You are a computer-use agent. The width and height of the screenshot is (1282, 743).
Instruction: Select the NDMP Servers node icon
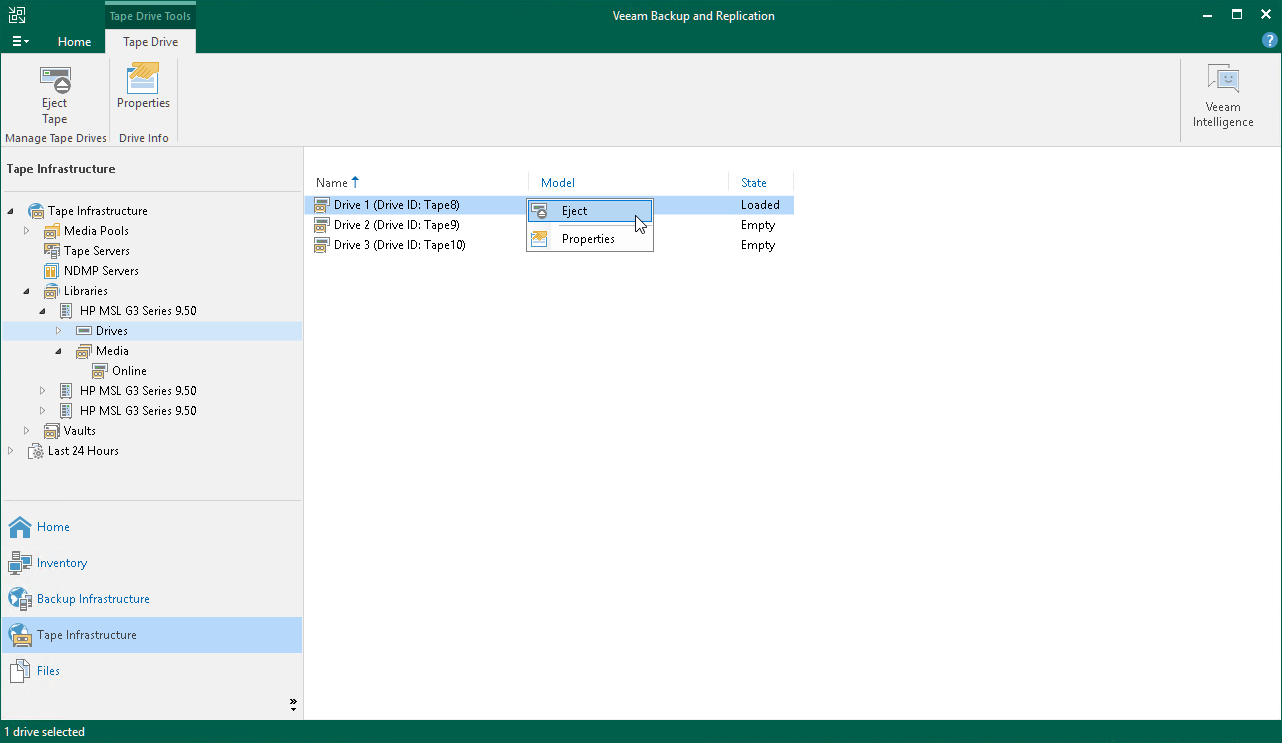coord(52,271)
